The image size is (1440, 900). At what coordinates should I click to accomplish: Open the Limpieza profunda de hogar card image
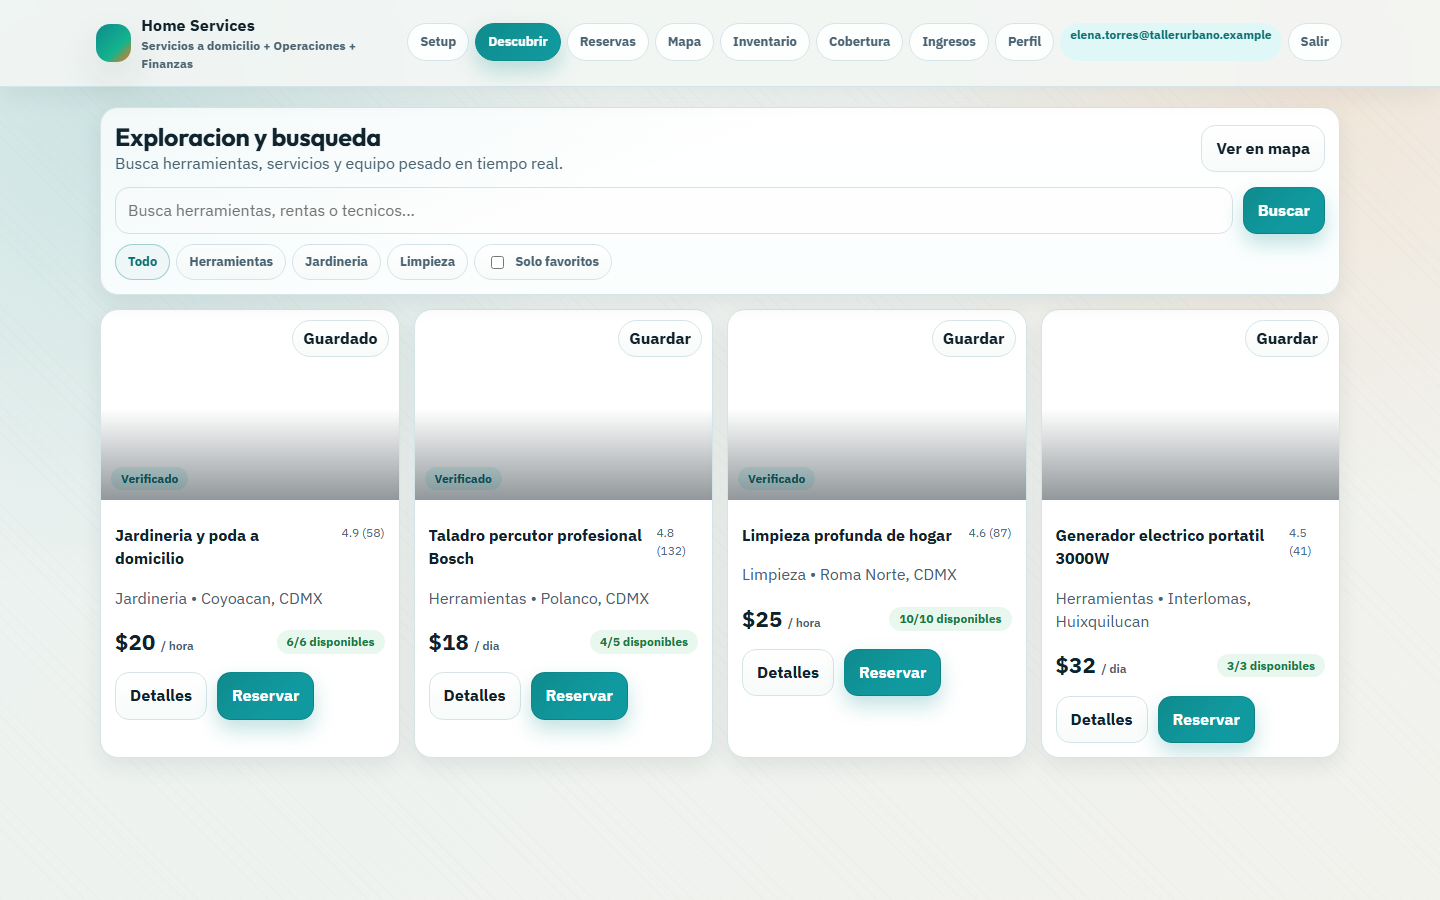pyautogui.click(x=877, y=405)
